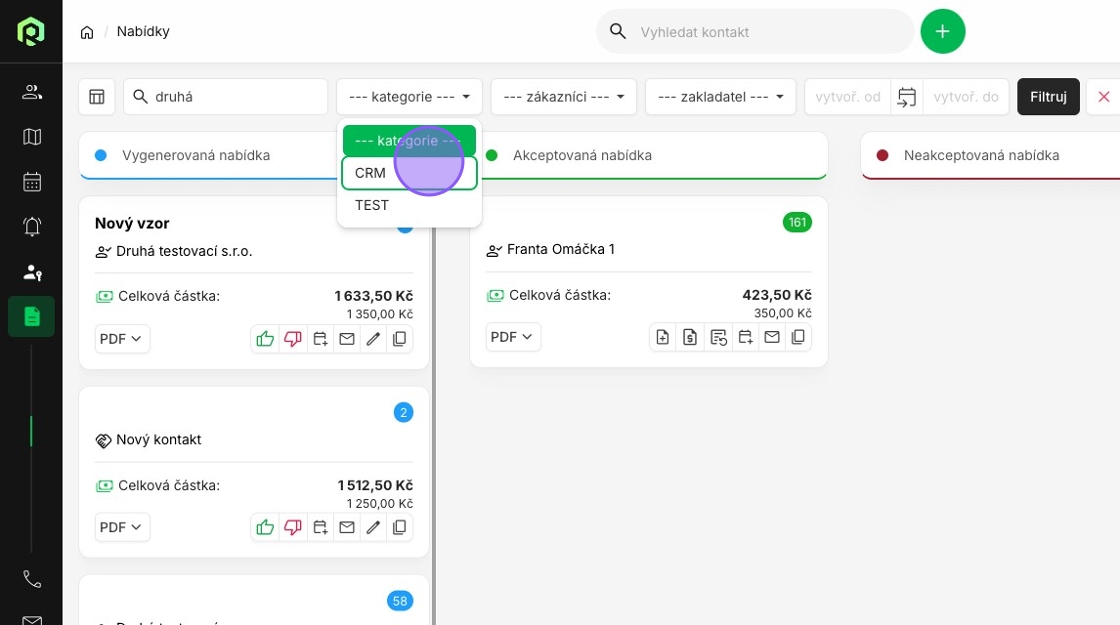Click the invoice dollar icon on Franta Omáčka card

pos(690,337)
